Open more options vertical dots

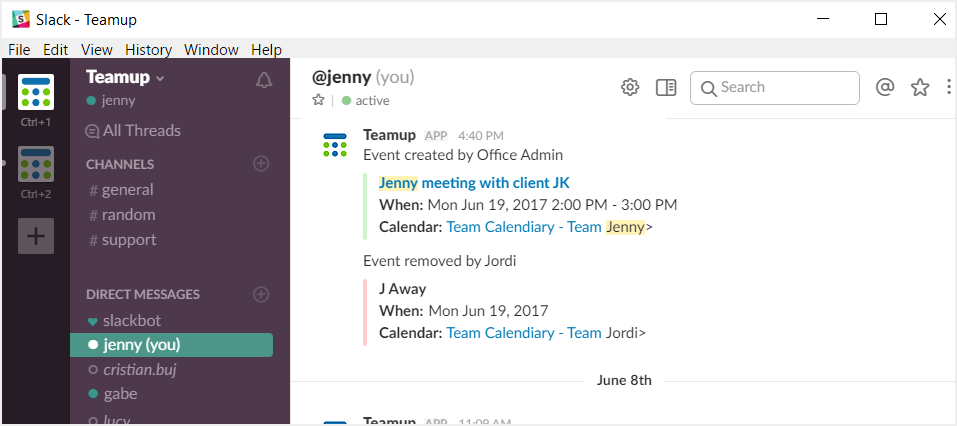click(x=948, y=87)
